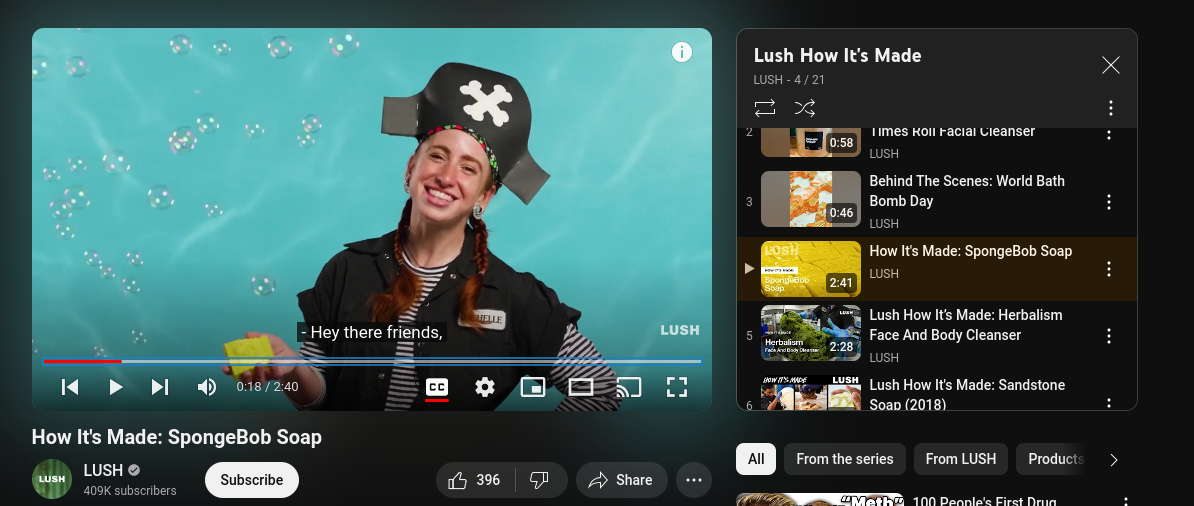Open Times Roll Facial Cleanser title
The width and height of the screenshot is (1194, 506).
(952, 133)
